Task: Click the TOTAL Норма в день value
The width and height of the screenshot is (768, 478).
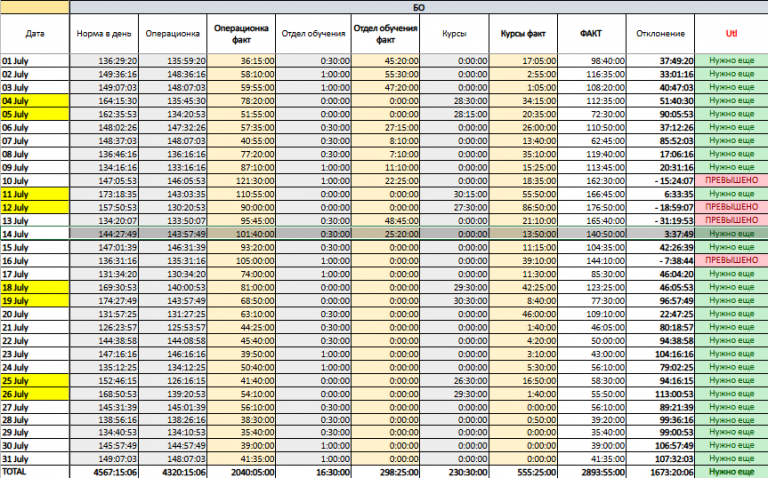Action: coord(104,472)
